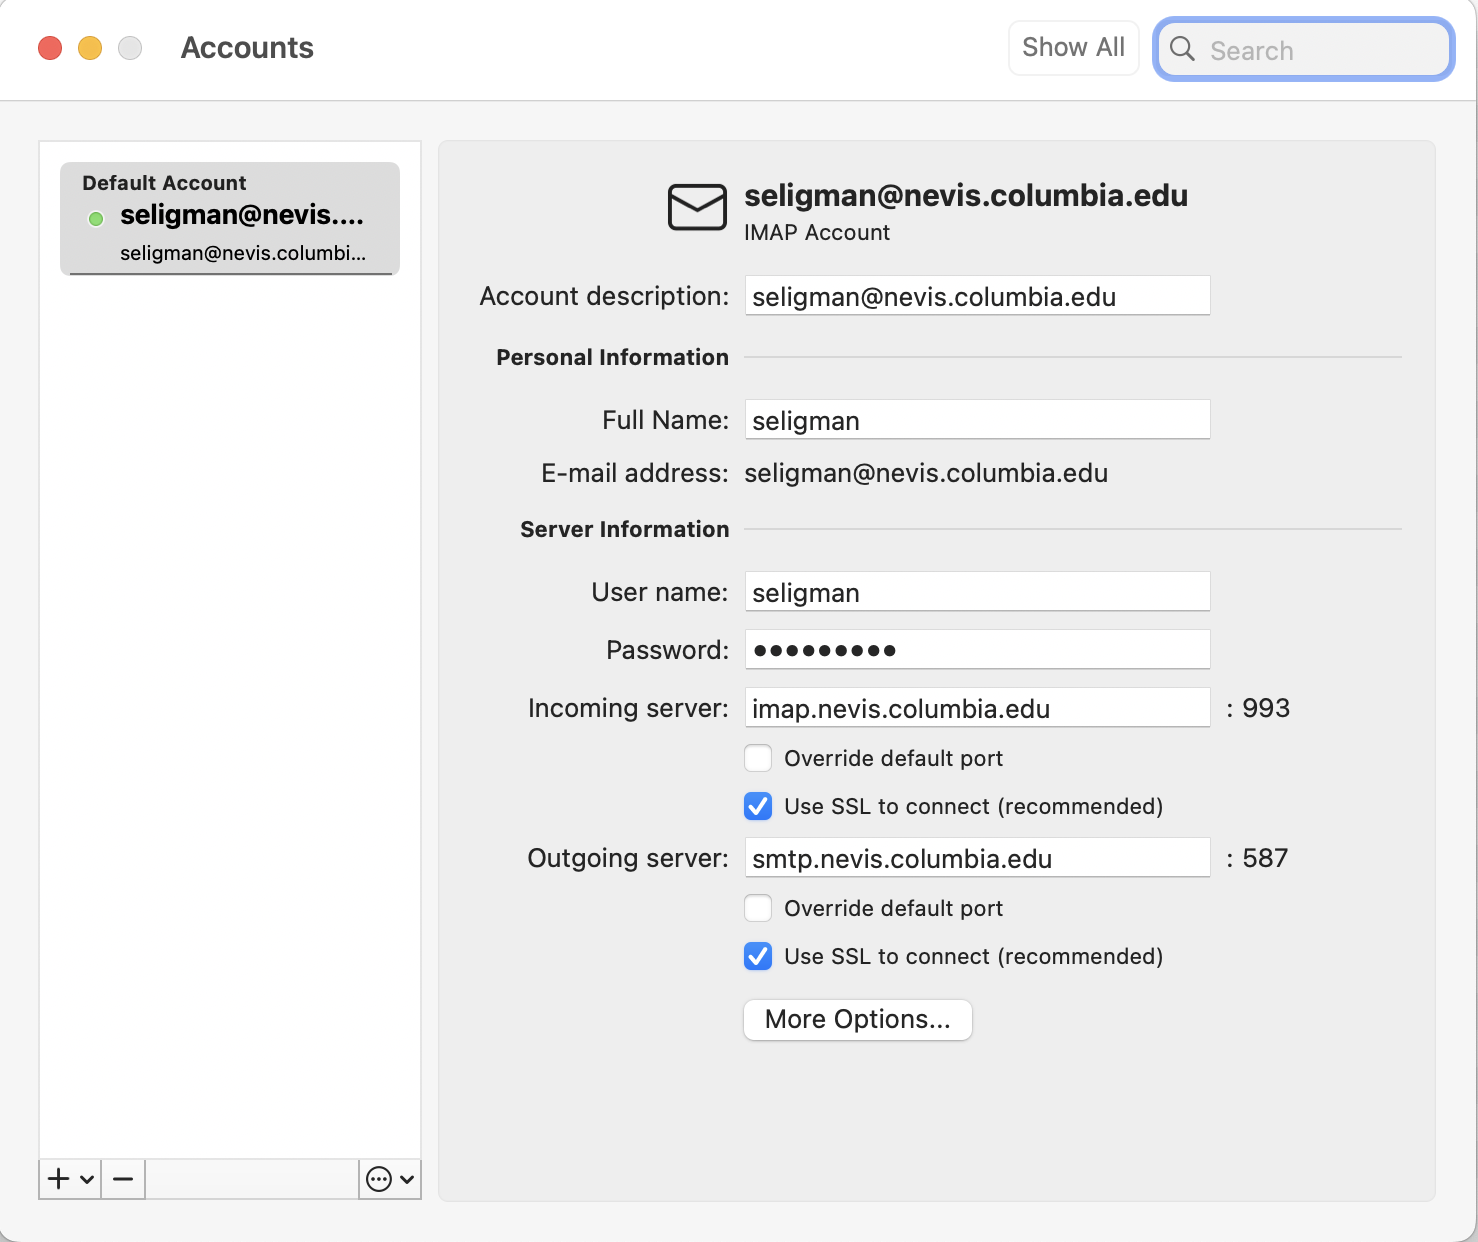Expand the chevron beside the ellipsis button
The width and height of the screenshot is (1478, 1242).
click(407, 1179)
